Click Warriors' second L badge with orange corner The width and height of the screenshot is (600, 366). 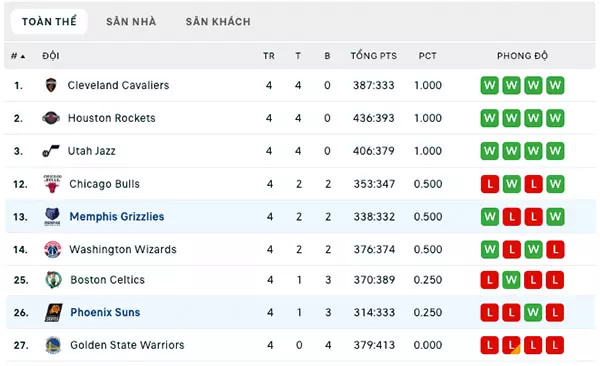click(511, 345)
